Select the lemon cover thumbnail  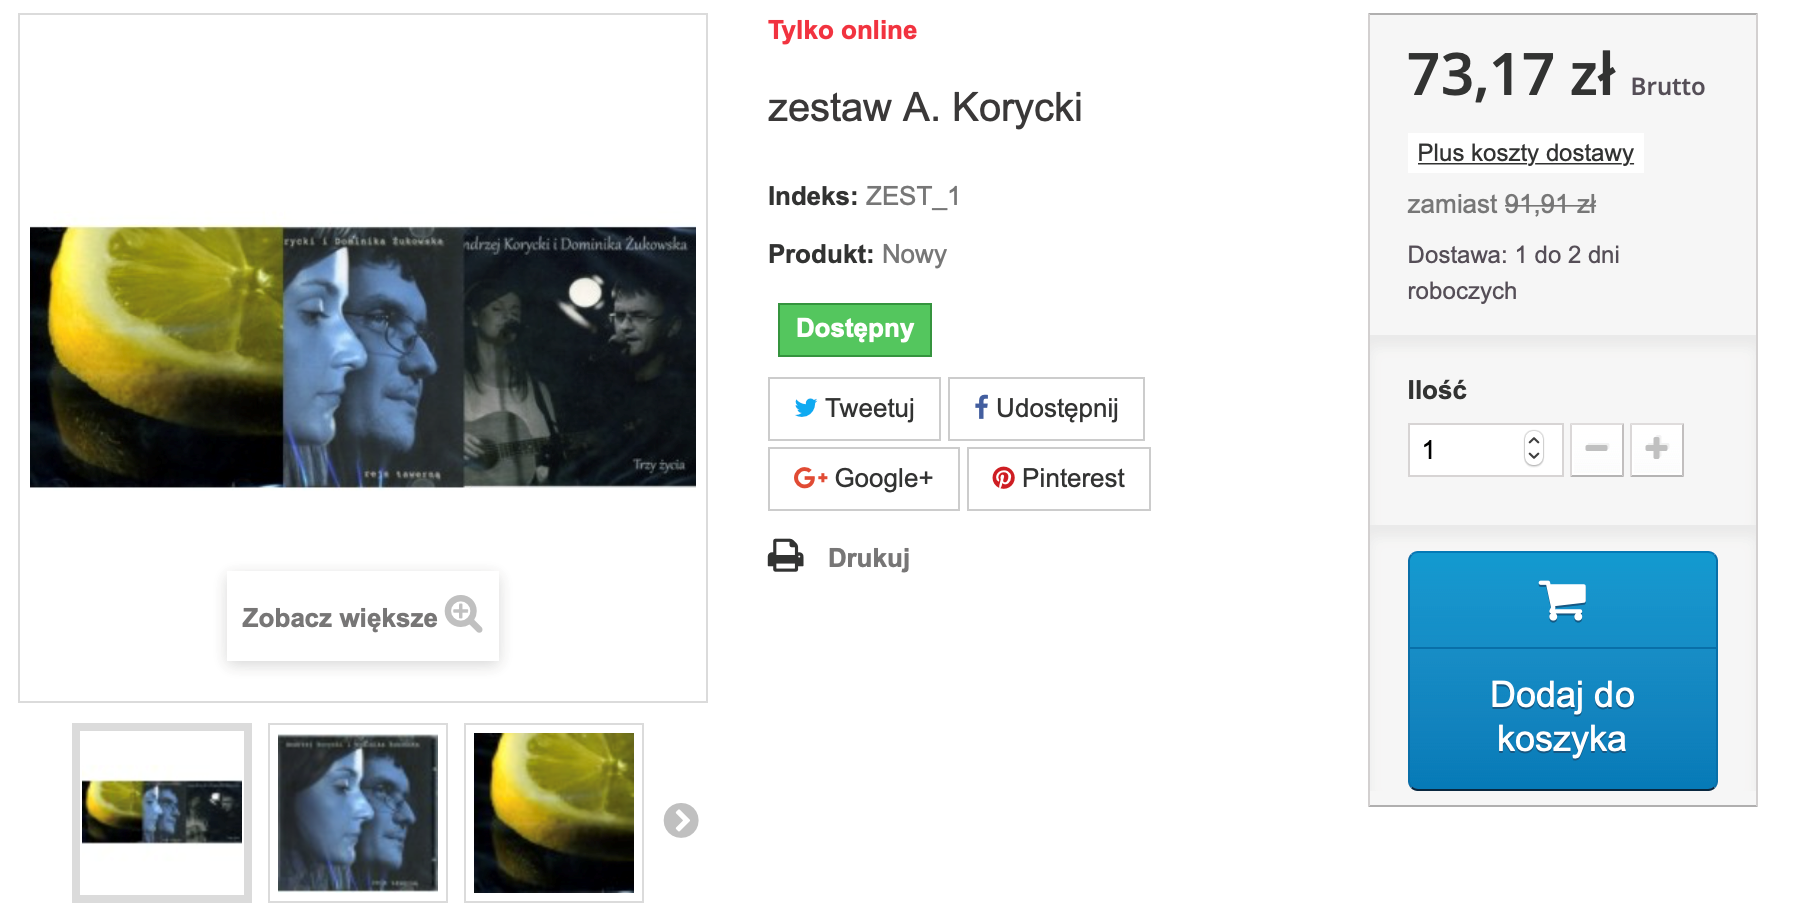click(x=554, y=813)
